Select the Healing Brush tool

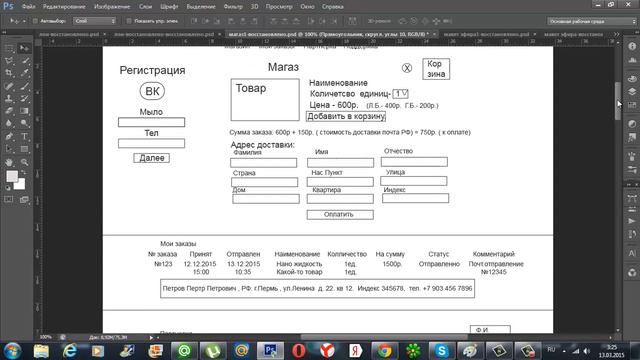[x=9, y=86]
